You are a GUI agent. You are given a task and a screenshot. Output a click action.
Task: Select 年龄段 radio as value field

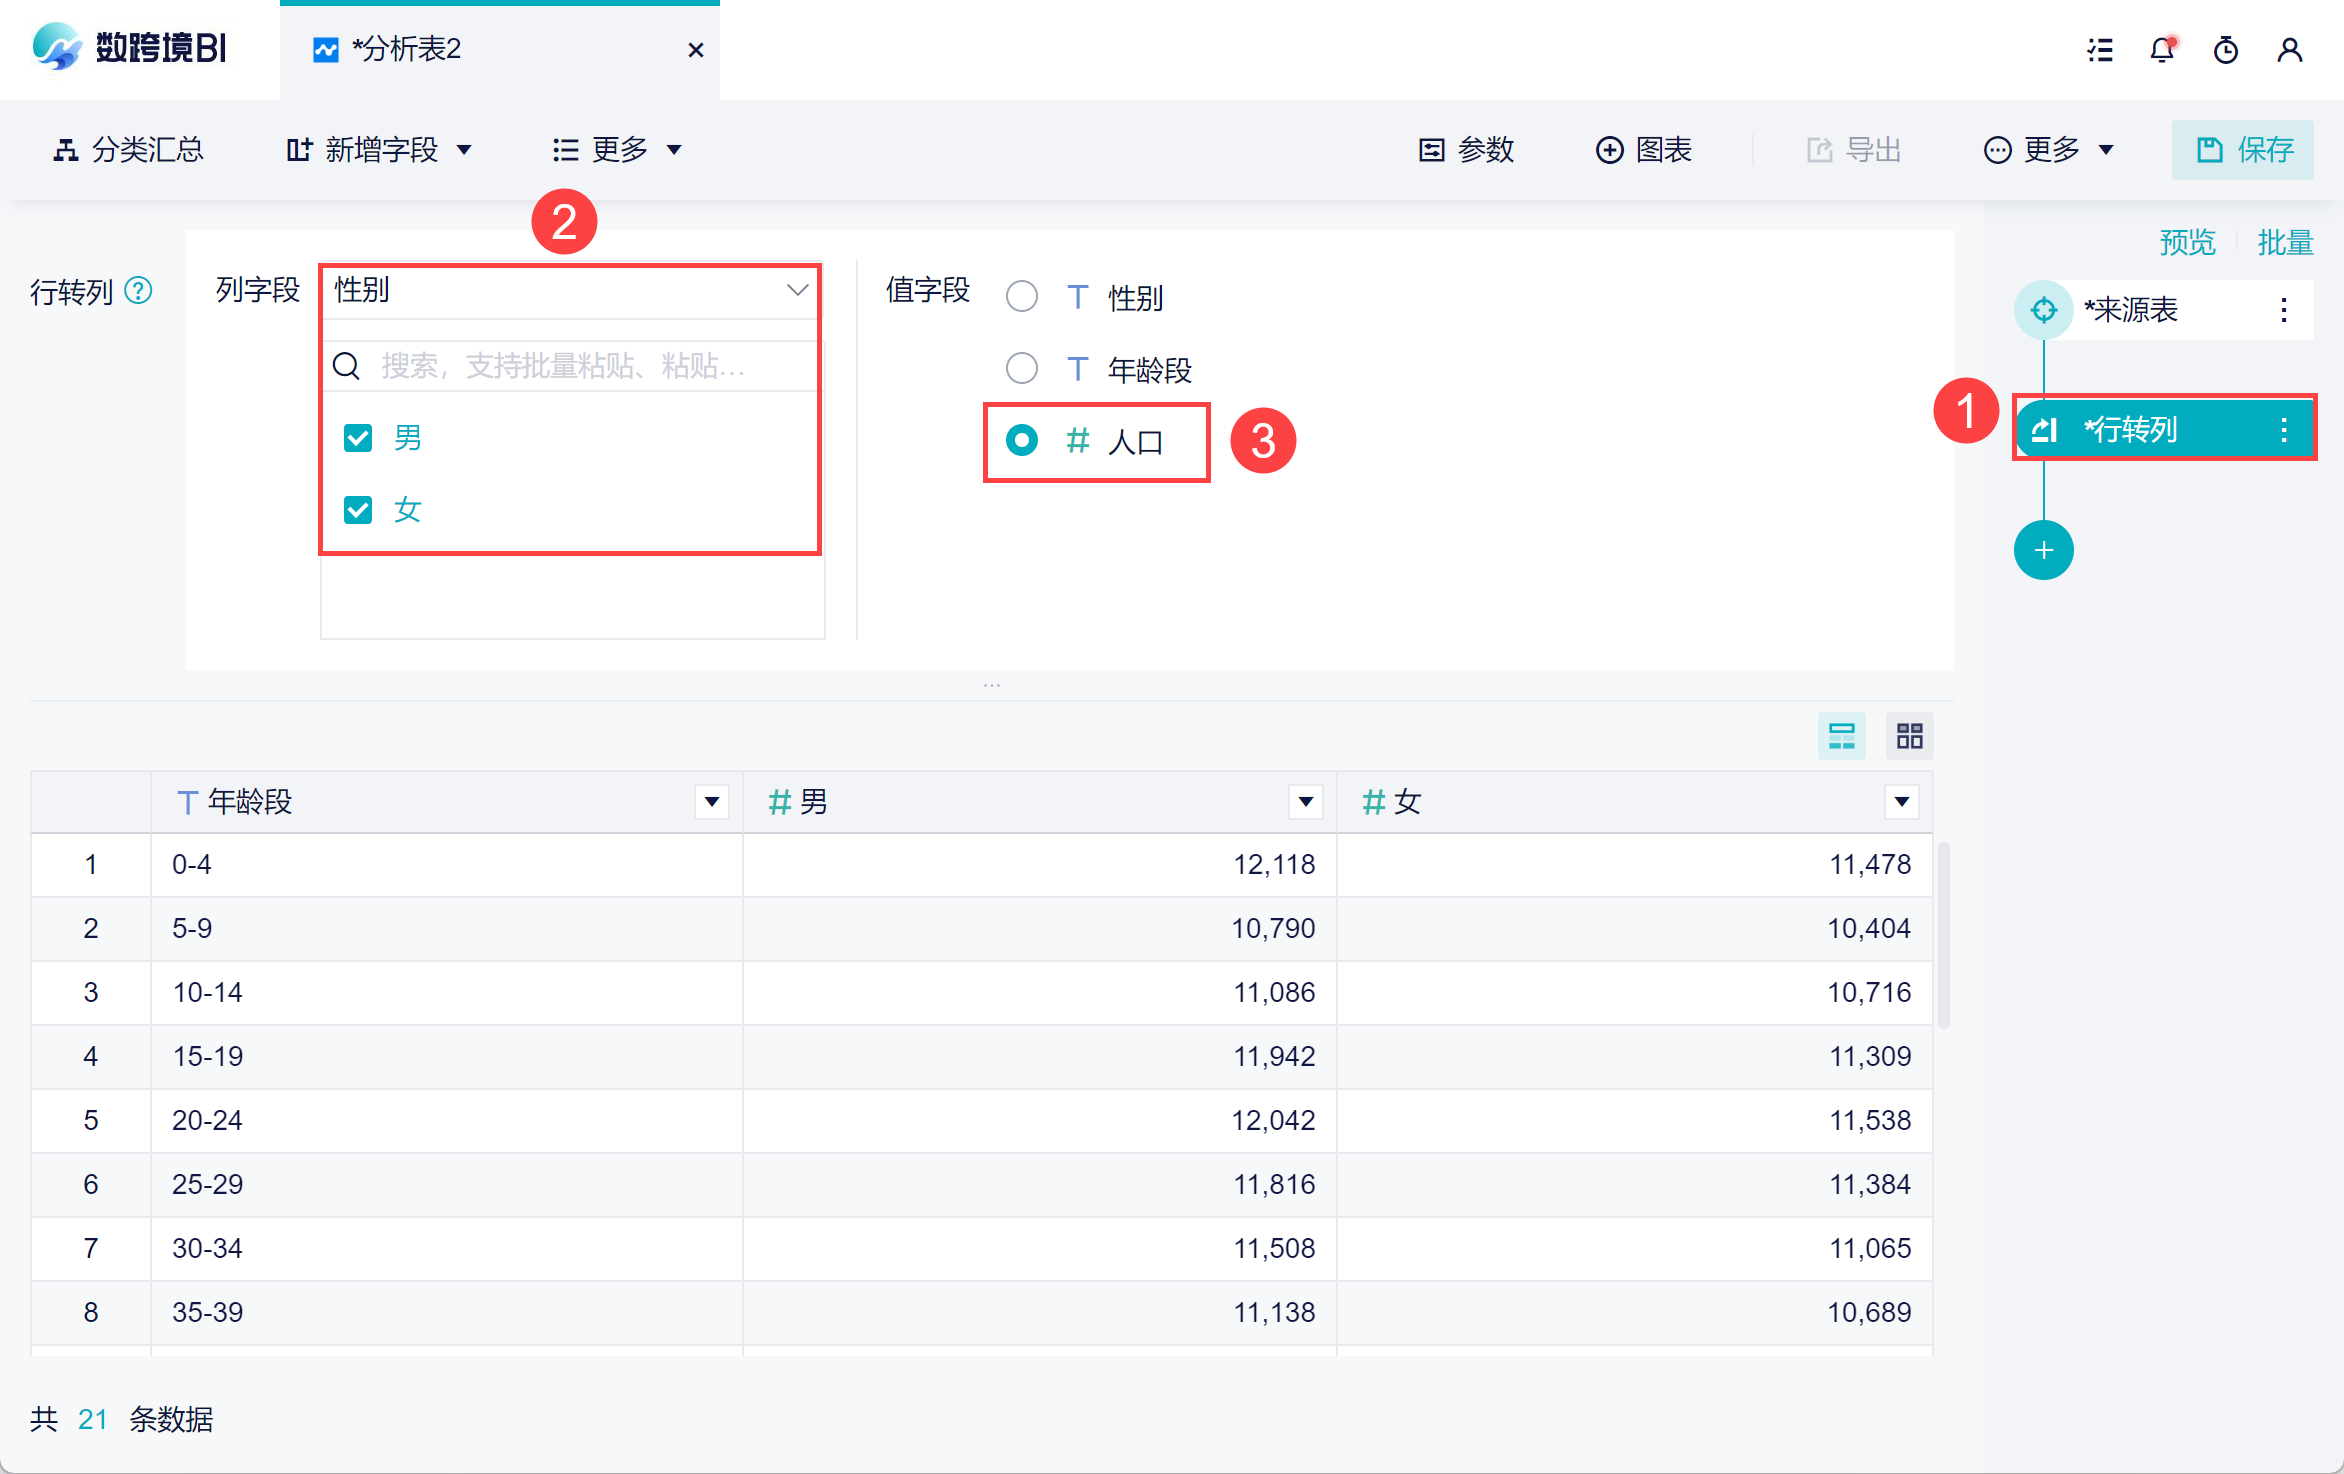point(1021,369)
